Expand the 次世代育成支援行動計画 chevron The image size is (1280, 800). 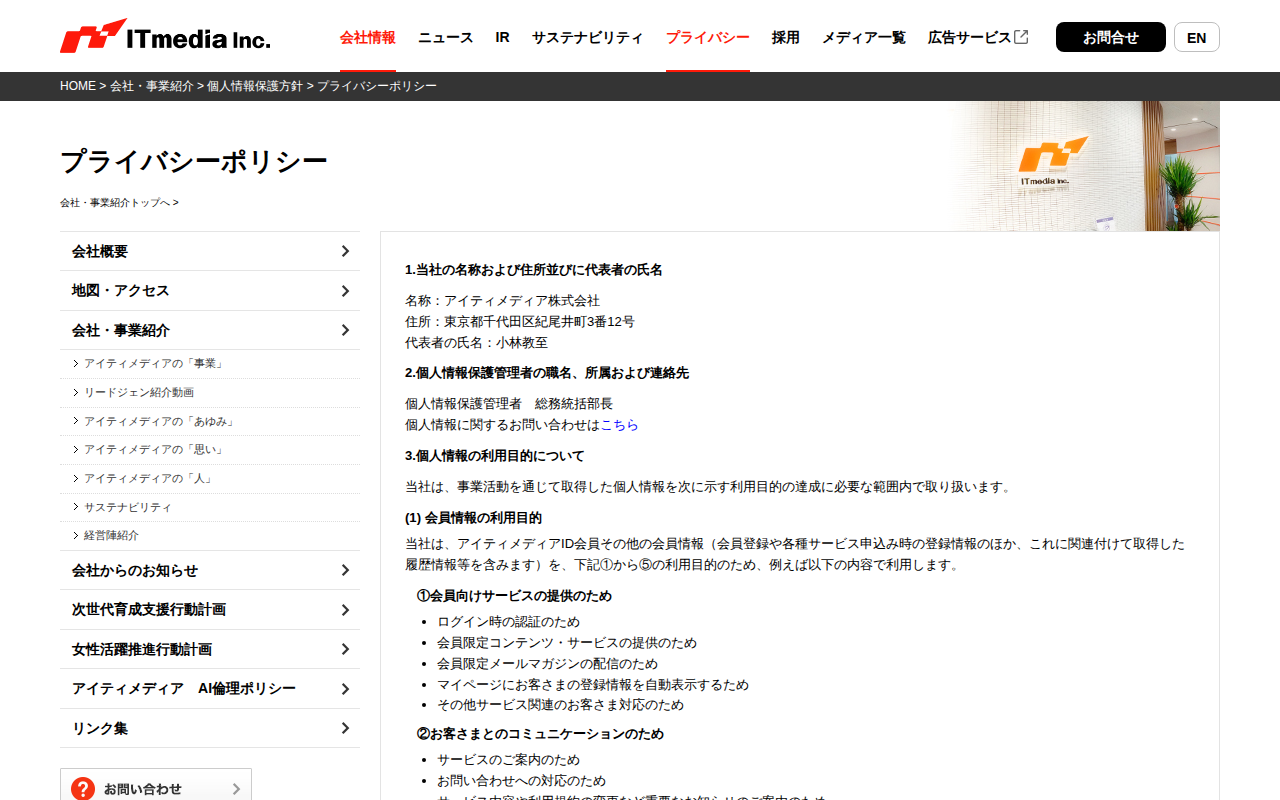(345, 610)
